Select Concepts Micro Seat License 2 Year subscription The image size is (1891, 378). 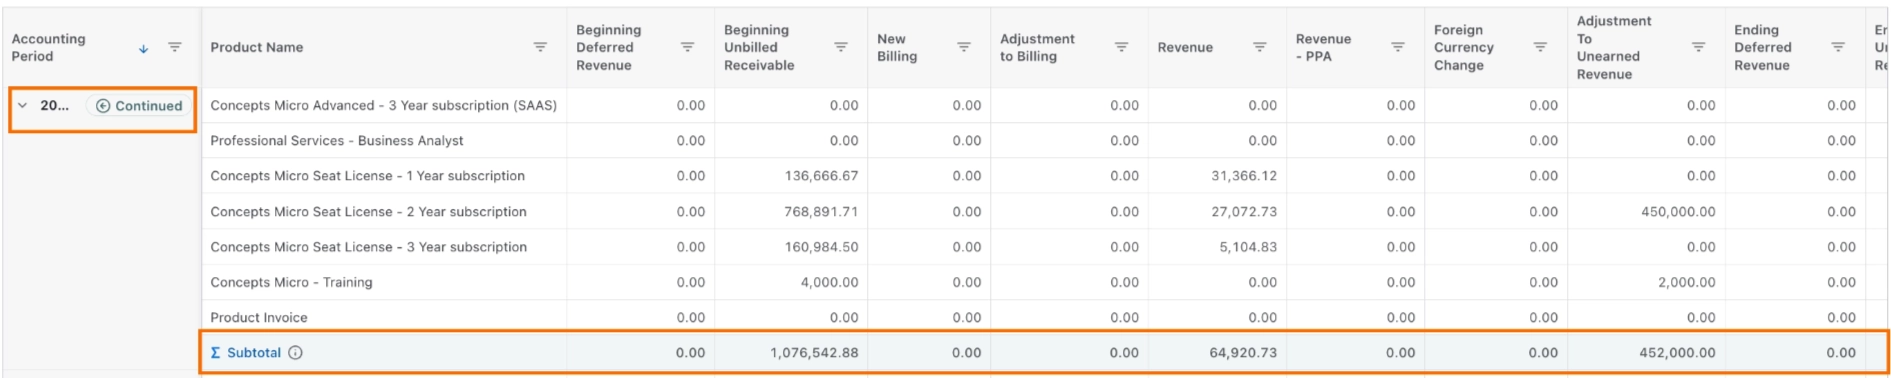click(x=368, y=212)
